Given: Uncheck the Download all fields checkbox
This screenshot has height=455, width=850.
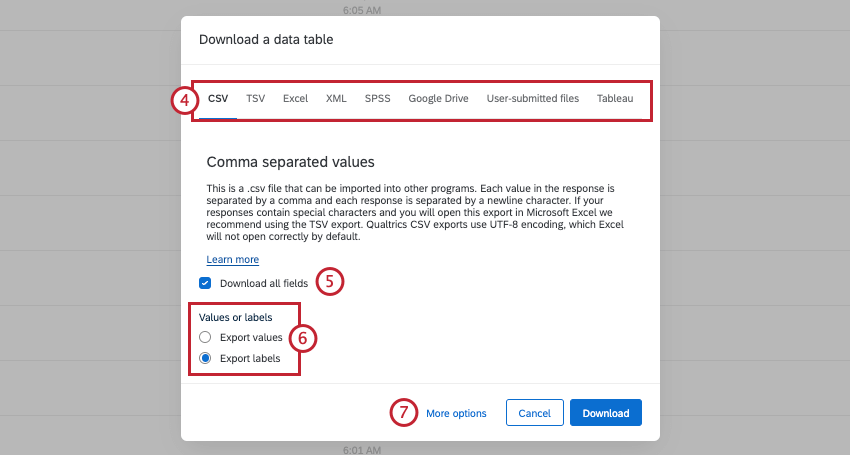Looking at the screenshot, I should point(205,283).
